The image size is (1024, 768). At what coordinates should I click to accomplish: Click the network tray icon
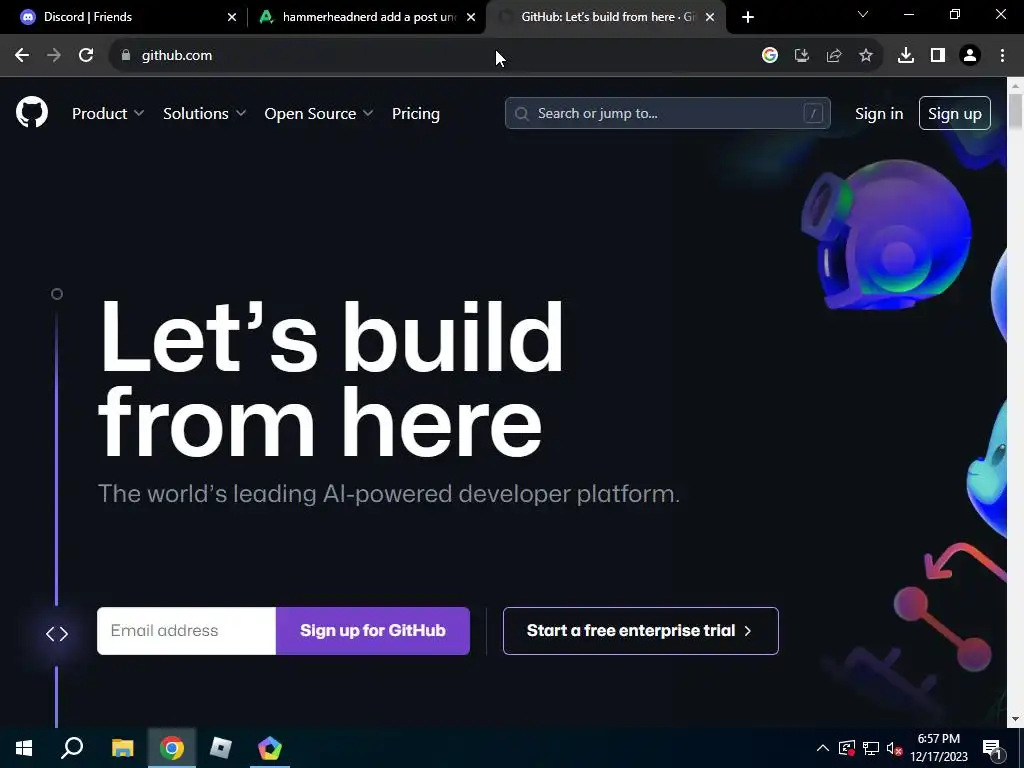coord(871,748)
